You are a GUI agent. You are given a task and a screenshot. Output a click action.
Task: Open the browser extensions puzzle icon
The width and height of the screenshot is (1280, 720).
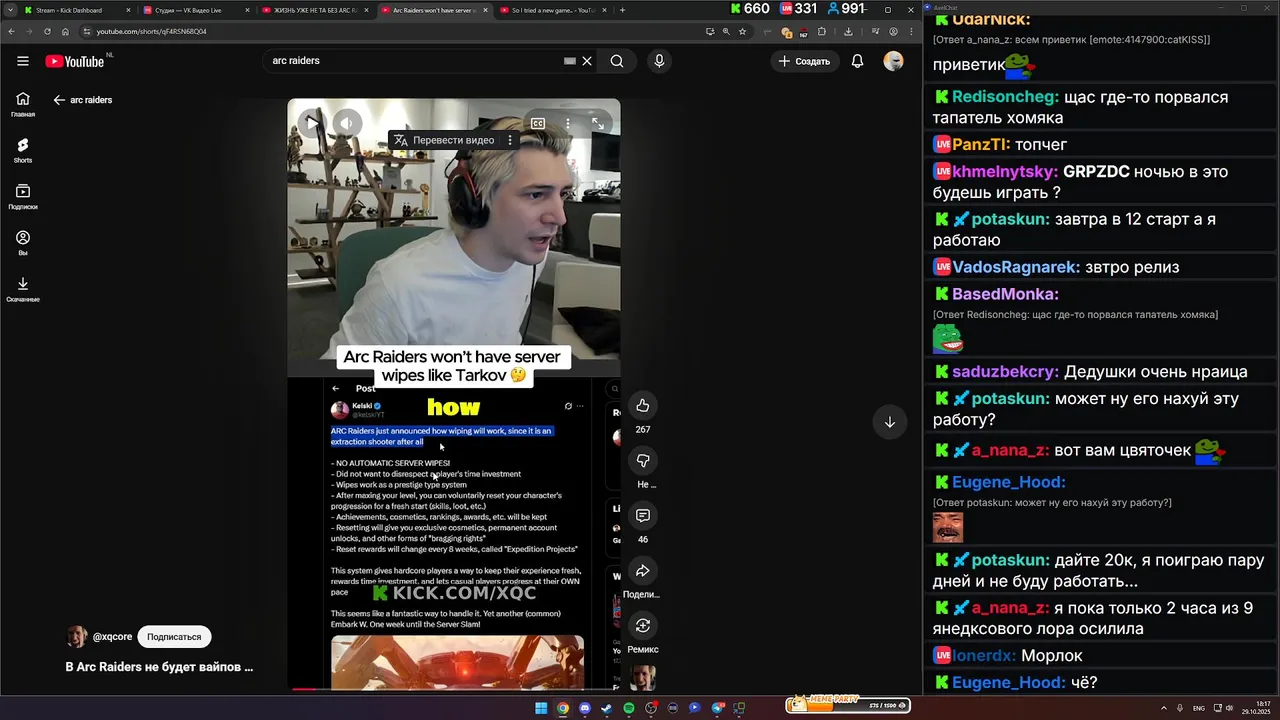[822, 31]
